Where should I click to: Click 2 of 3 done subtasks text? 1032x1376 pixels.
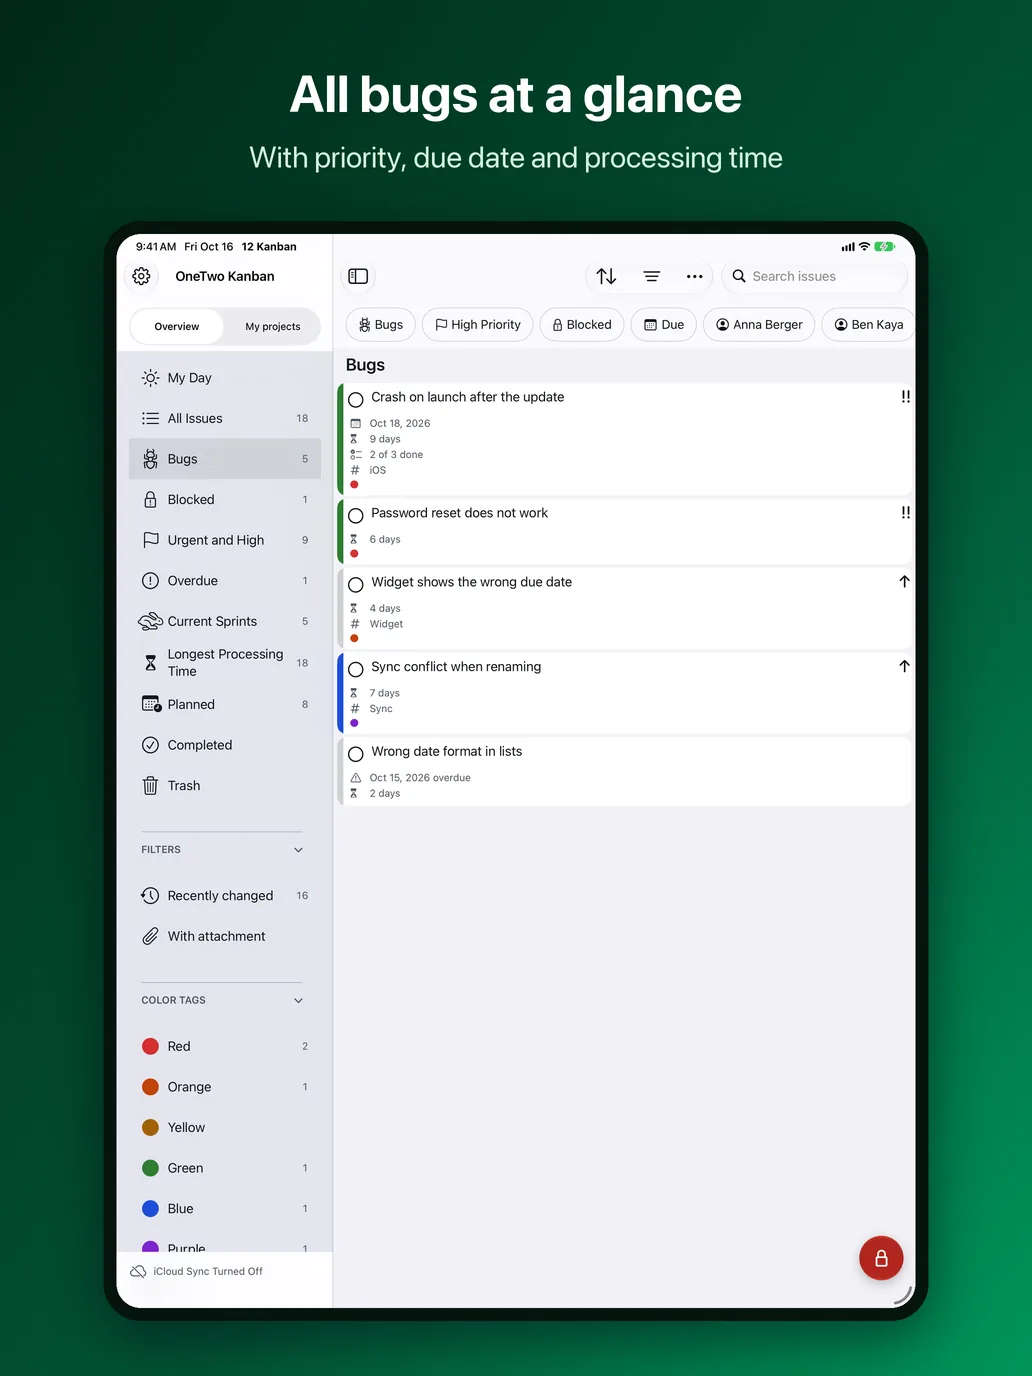click(396, 455)
